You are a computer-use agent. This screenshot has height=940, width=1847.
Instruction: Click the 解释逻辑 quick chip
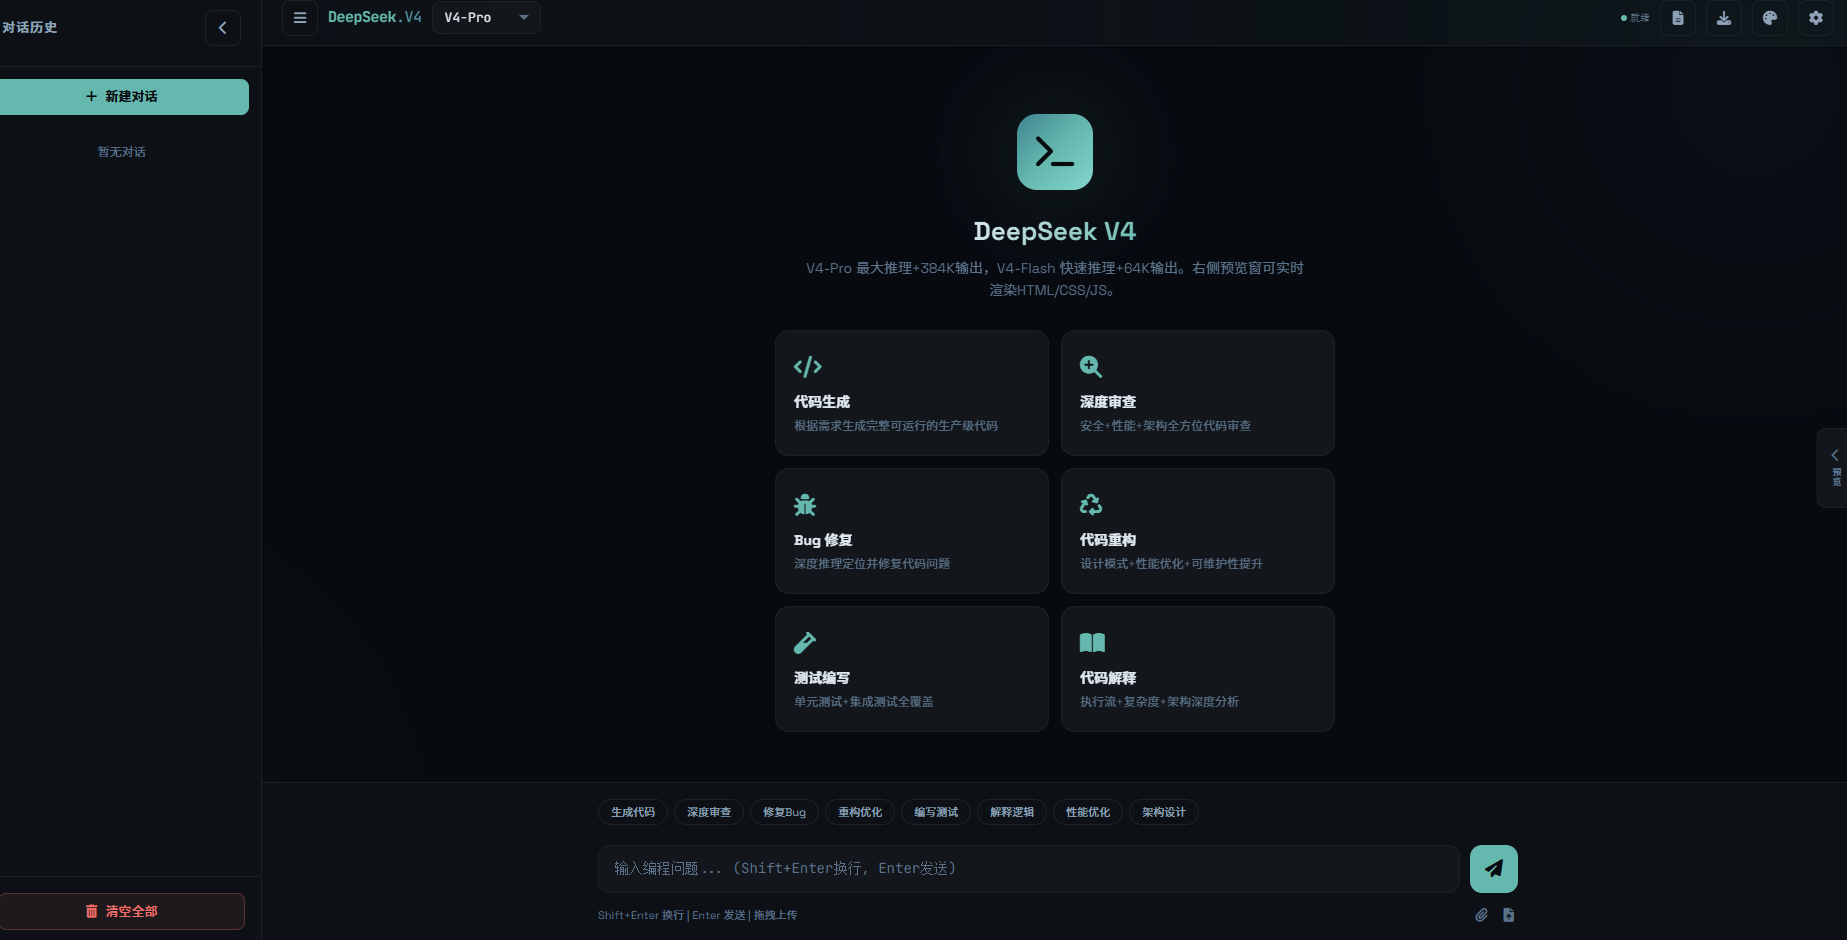click(1012, 812)
